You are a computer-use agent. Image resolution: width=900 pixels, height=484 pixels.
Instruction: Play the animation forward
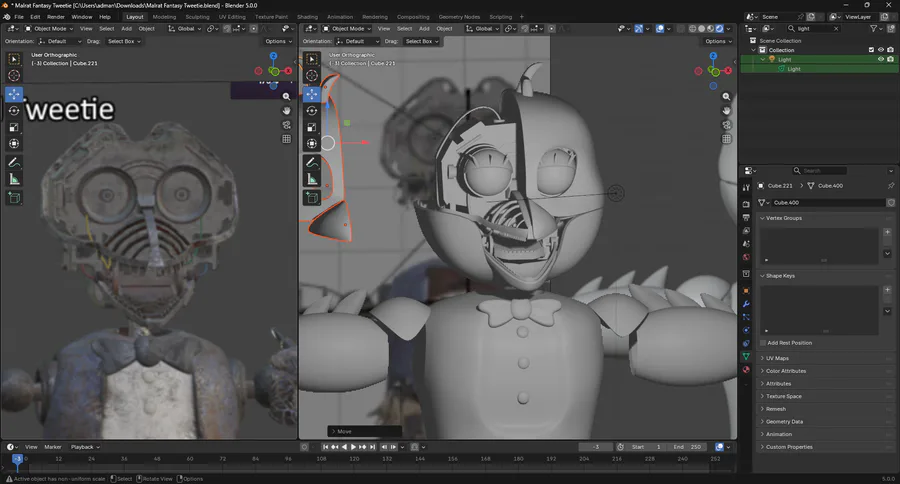[x=354, y=447]
